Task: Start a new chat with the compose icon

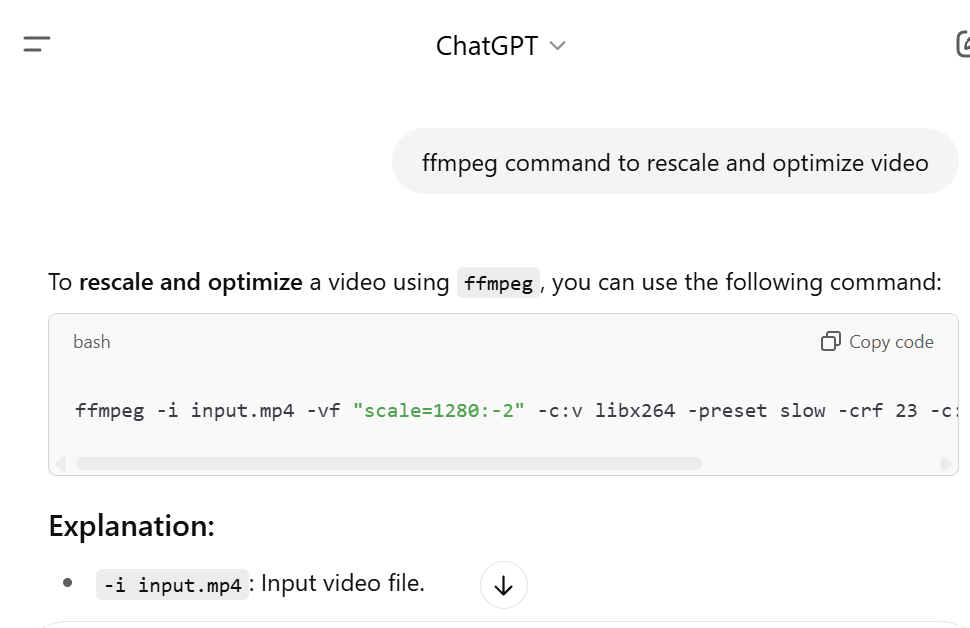Action: coord(963,45)
